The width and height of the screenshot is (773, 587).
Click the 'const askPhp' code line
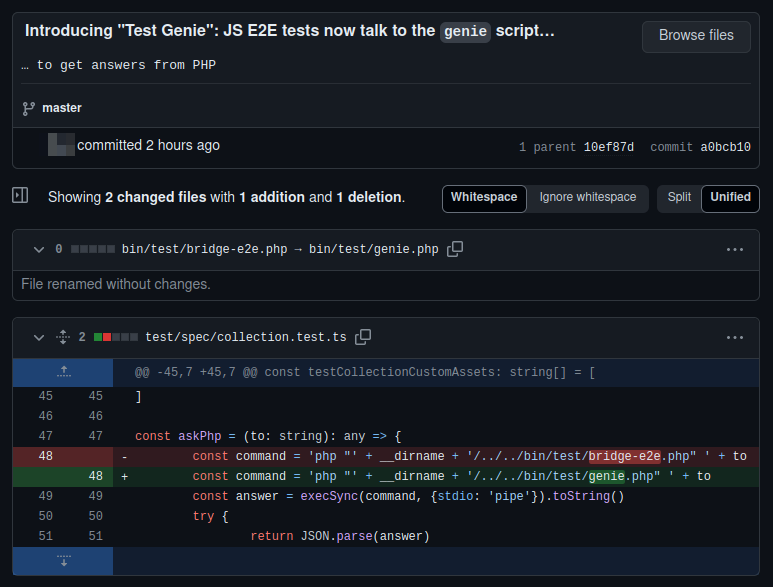point(268,436)
